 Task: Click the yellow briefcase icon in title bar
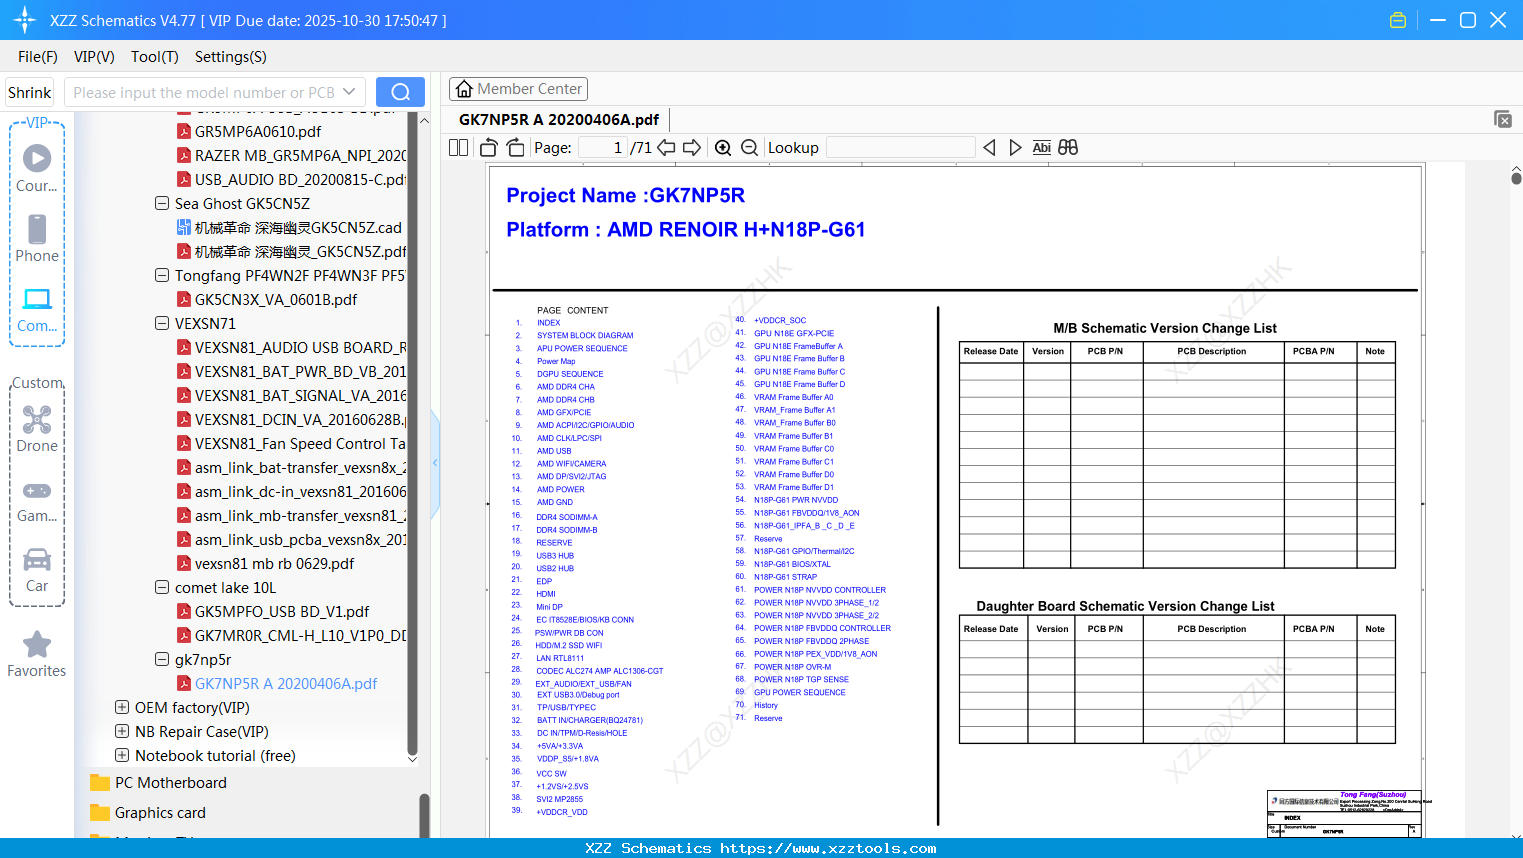click(x=1398, y=20)
